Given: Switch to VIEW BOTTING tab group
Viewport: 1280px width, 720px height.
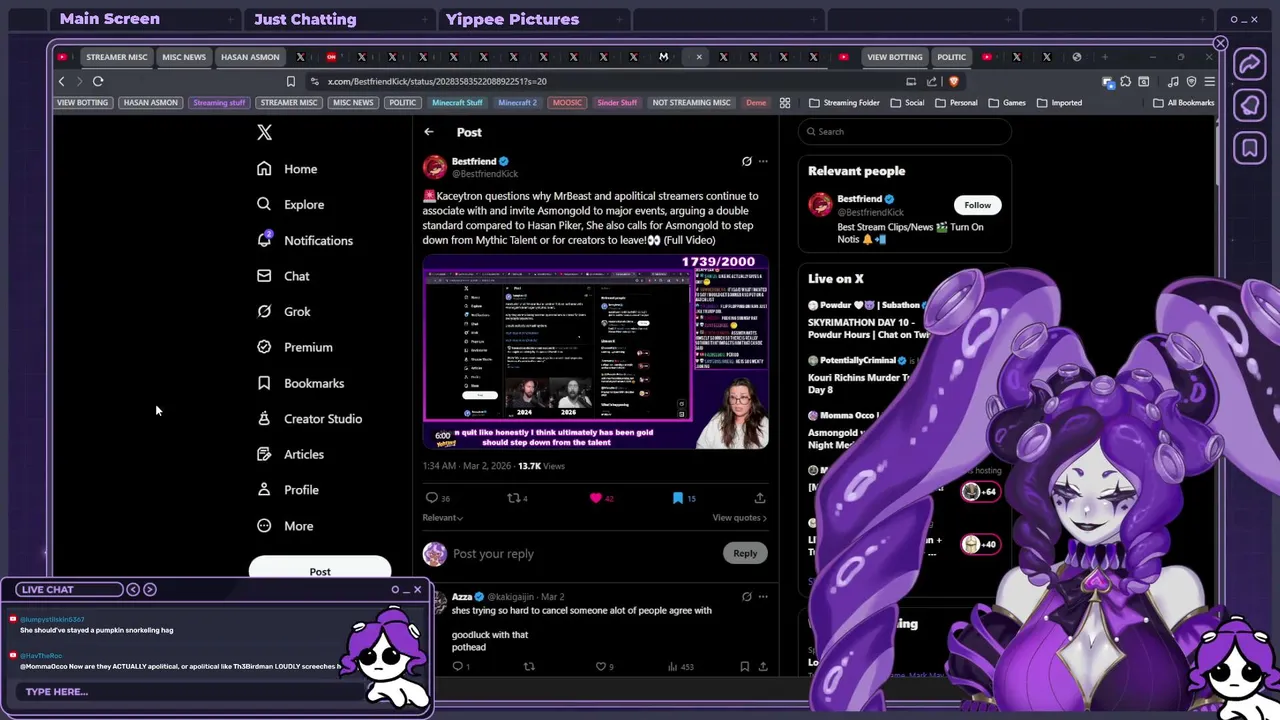Looking at the screenshot, I should click(894, 57).
